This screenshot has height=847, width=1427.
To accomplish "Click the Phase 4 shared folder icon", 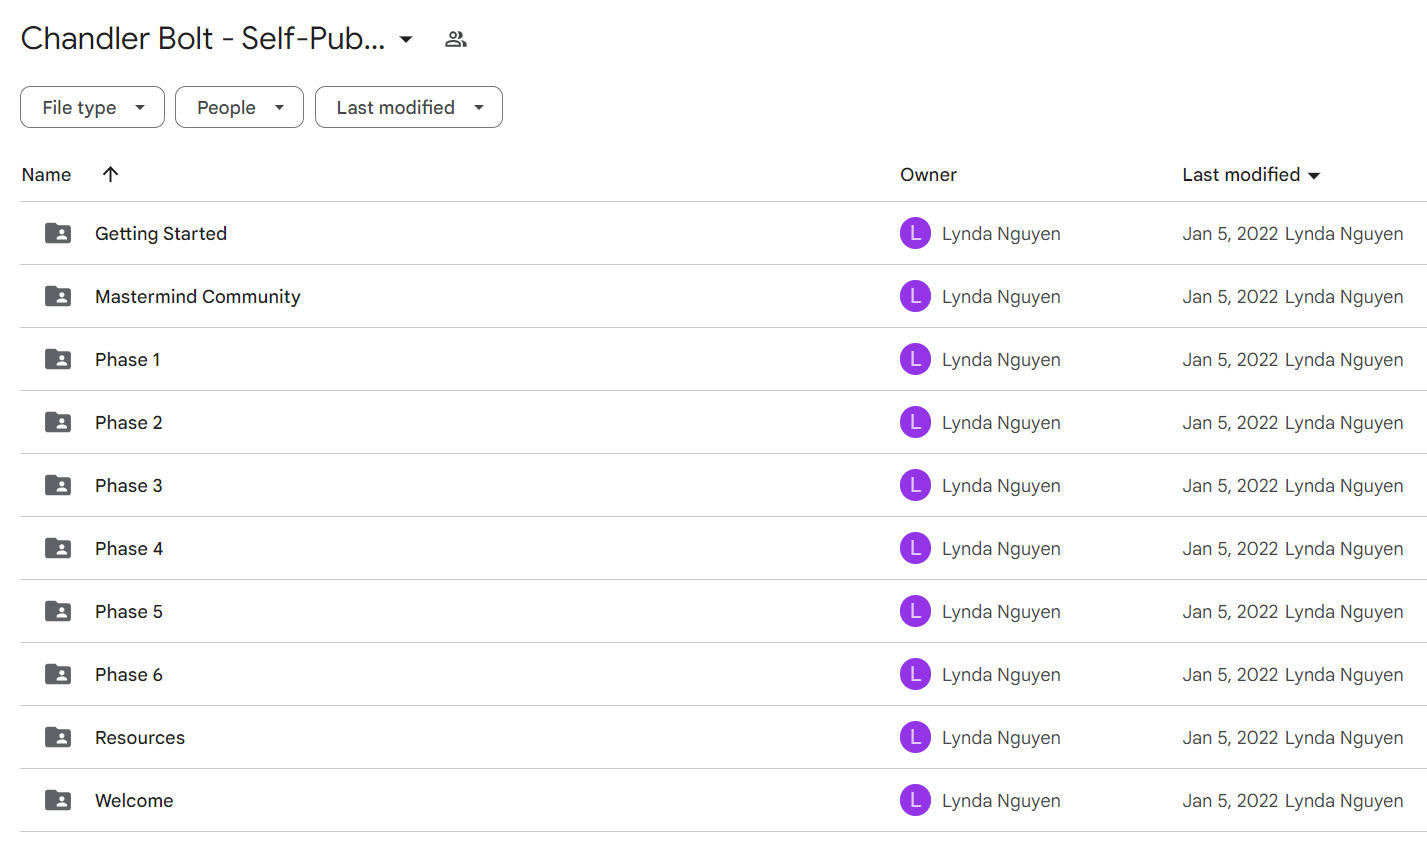I will pyautogui.click(x=58, y=548).
